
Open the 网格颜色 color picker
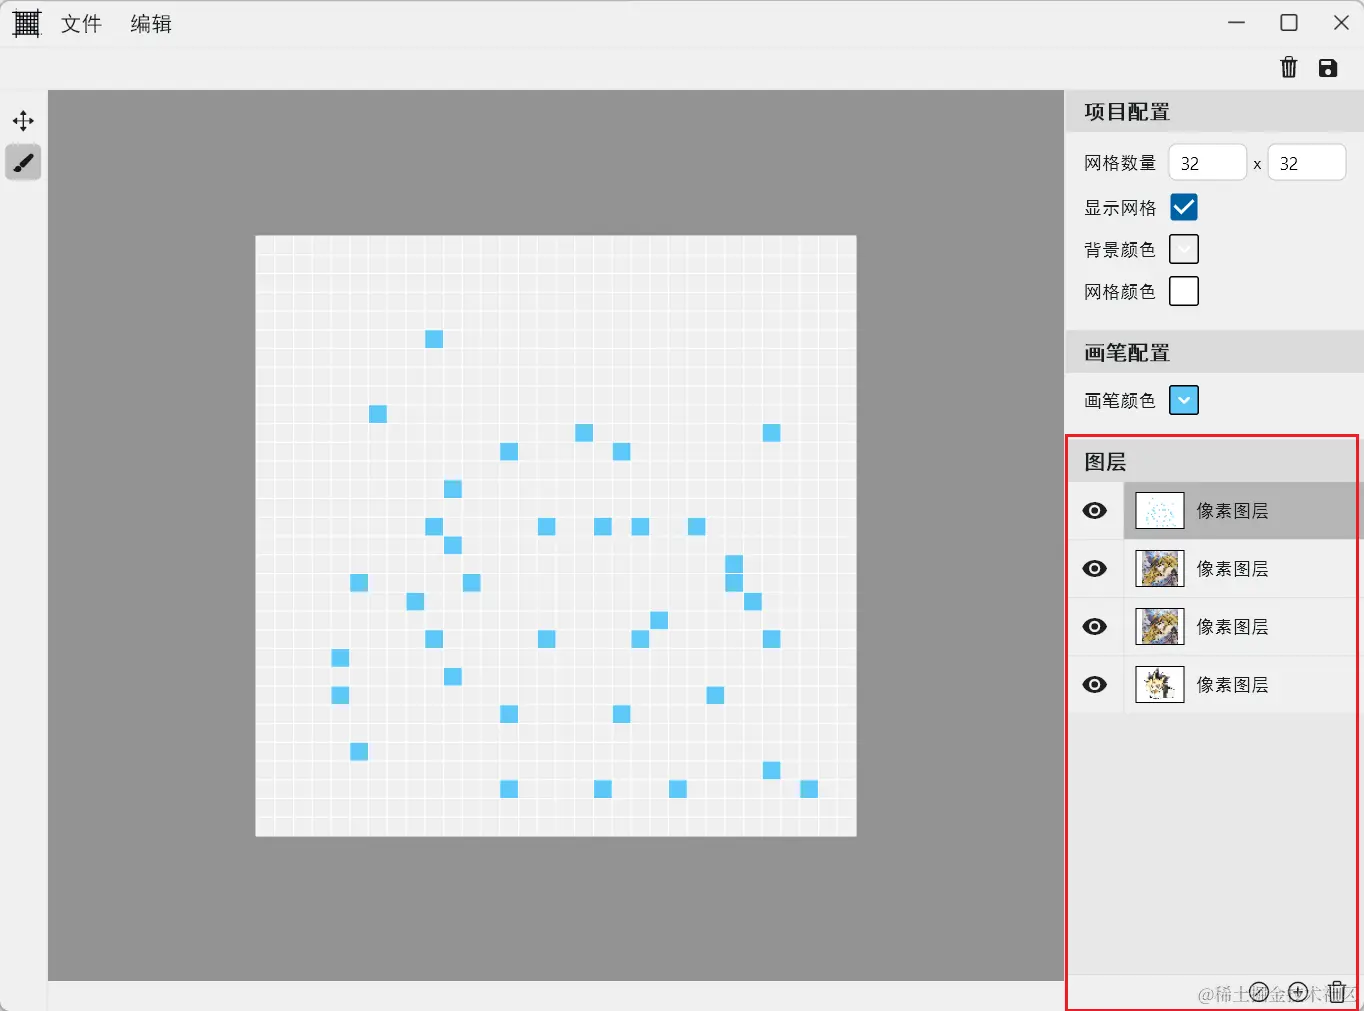pyautogui.click(x=1184, y=291)
